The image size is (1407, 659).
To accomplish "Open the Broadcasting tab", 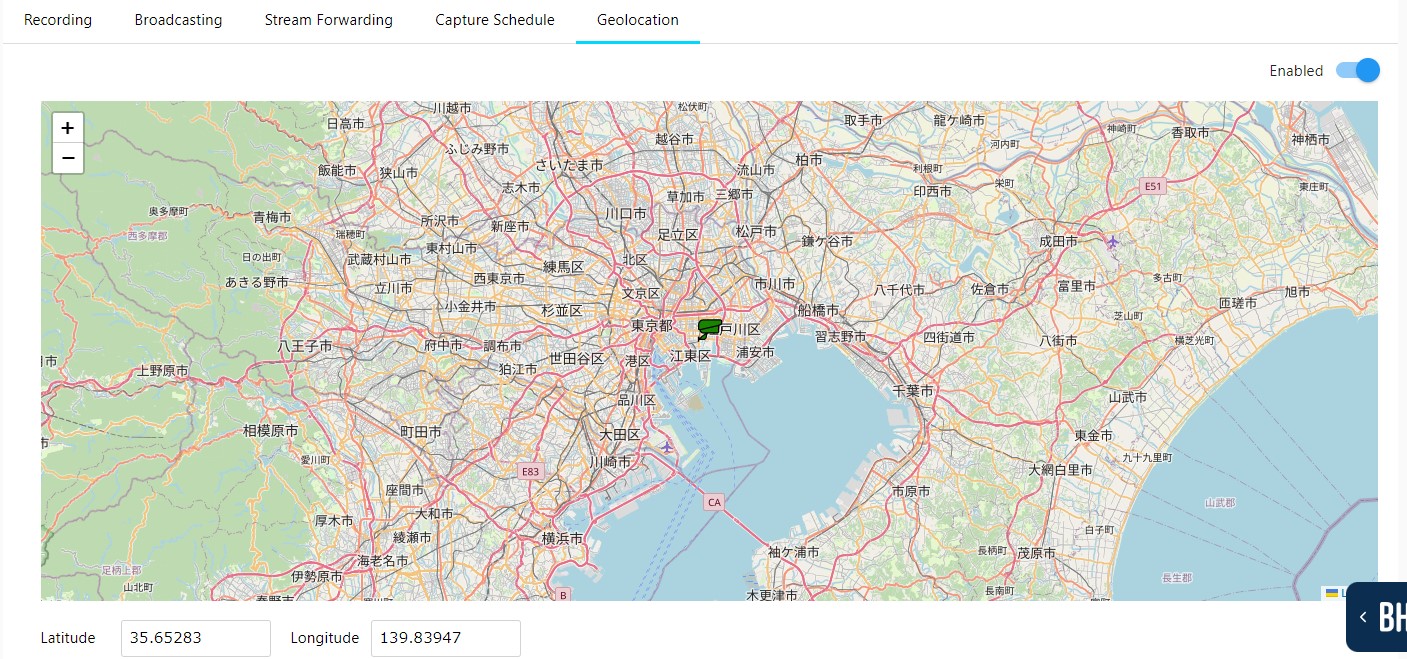I will (178, 20).
